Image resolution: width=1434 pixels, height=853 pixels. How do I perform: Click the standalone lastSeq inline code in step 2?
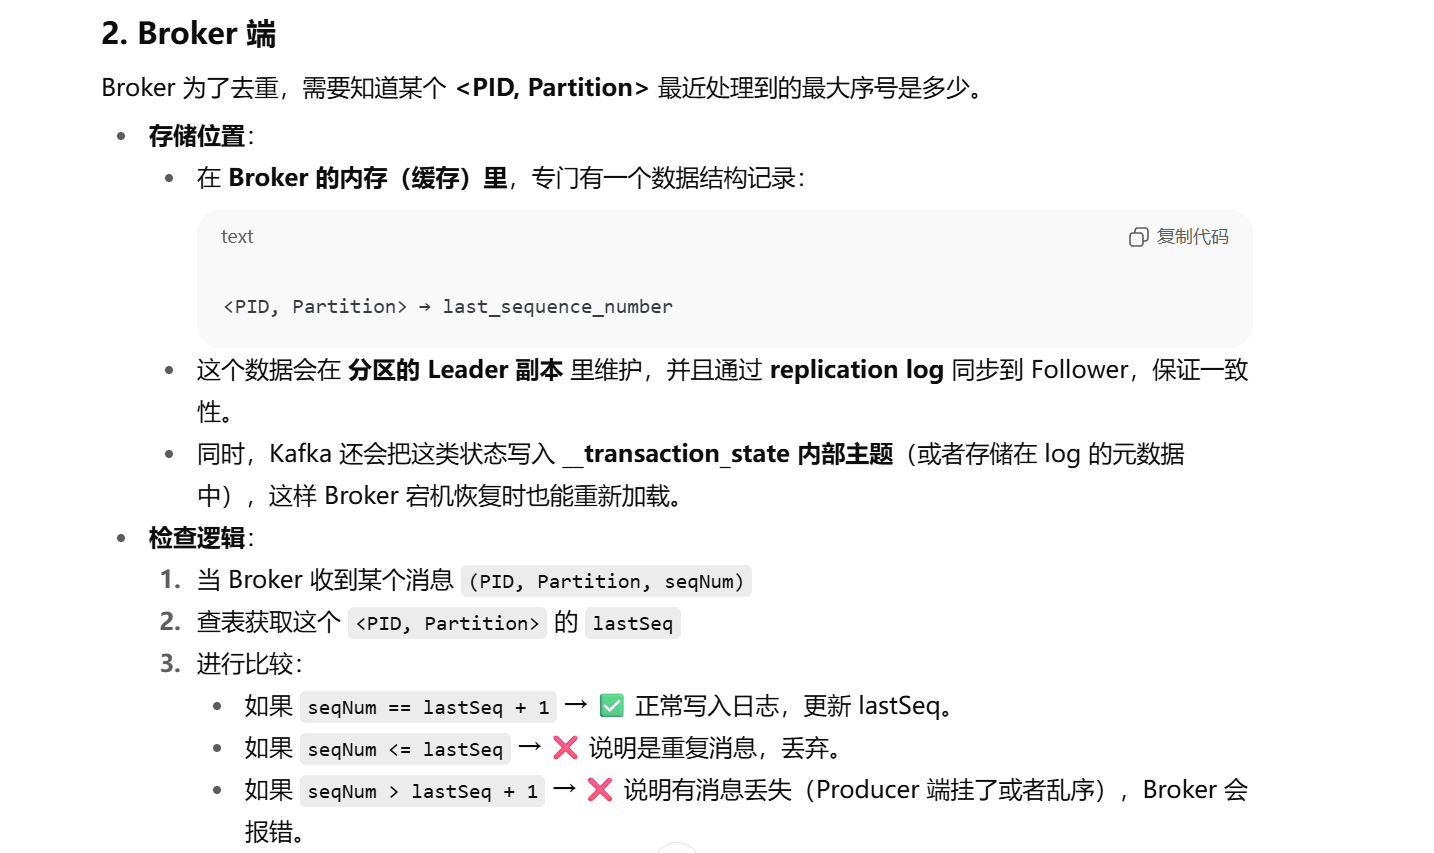[632, 623]
